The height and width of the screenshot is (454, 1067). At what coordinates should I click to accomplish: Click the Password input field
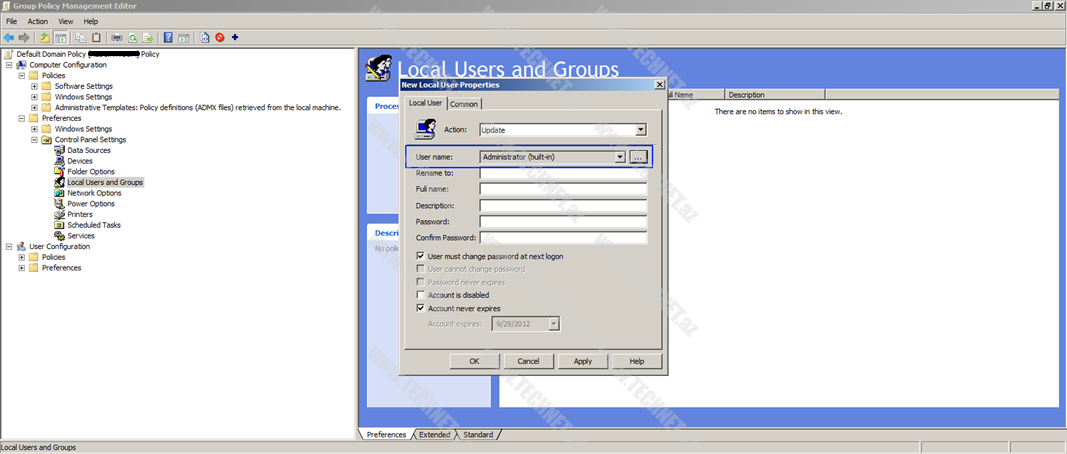click(563, 221)
